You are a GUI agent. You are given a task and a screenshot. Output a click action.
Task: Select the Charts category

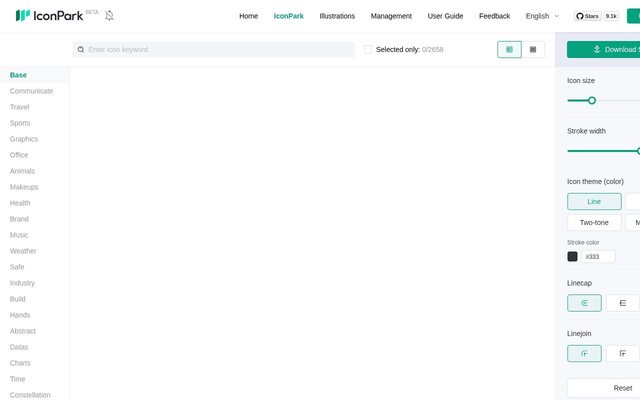(x=20, y=363)
